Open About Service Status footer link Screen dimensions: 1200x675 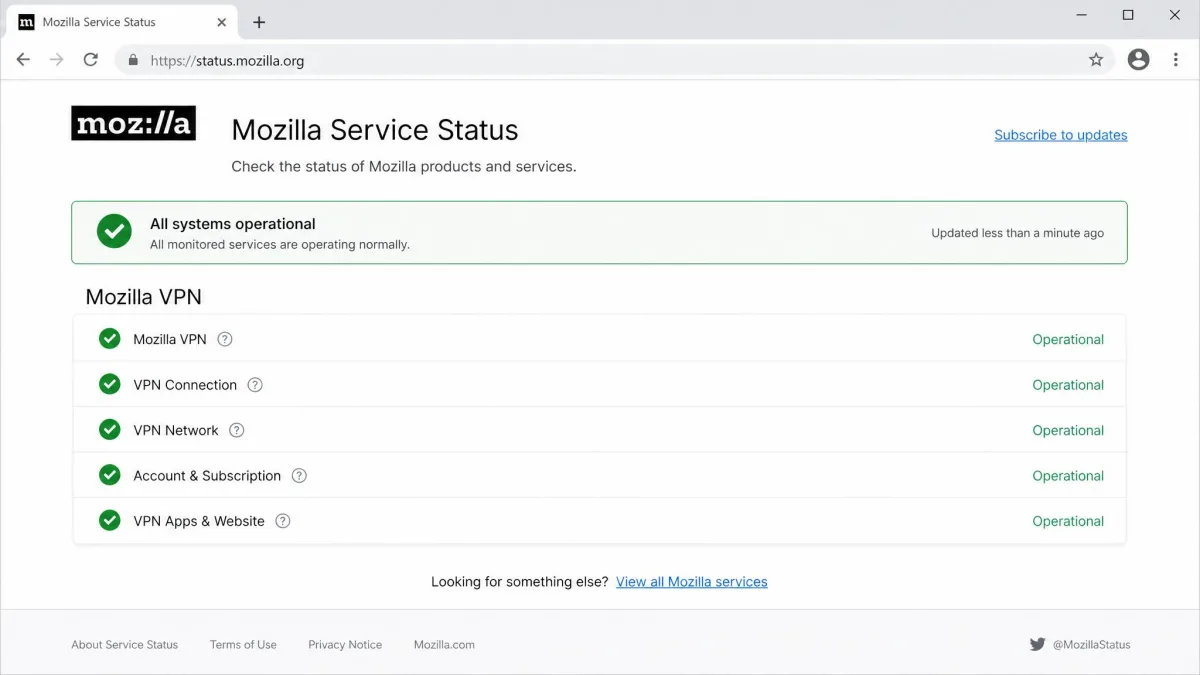pos(124,645)
